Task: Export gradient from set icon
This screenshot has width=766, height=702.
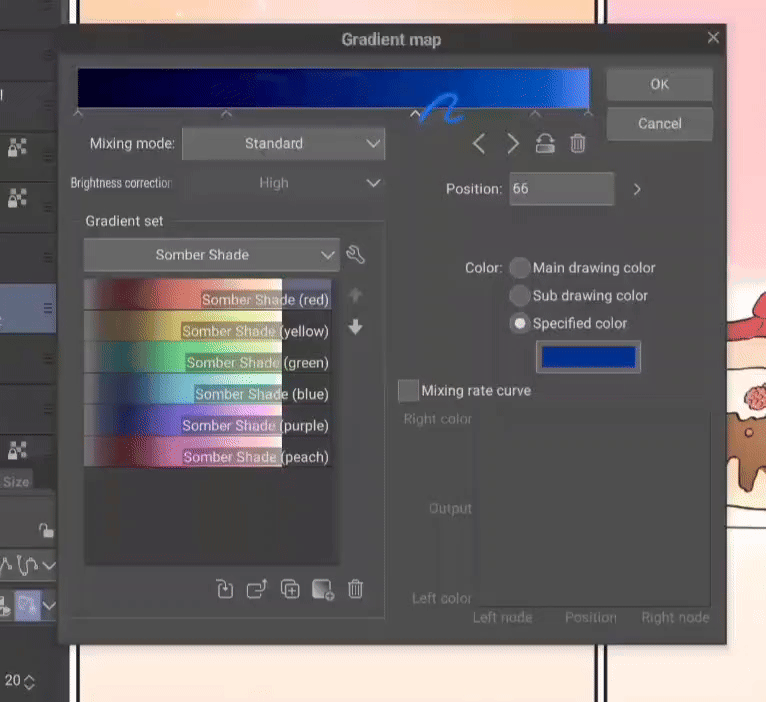Action: [x=257, y=589]
